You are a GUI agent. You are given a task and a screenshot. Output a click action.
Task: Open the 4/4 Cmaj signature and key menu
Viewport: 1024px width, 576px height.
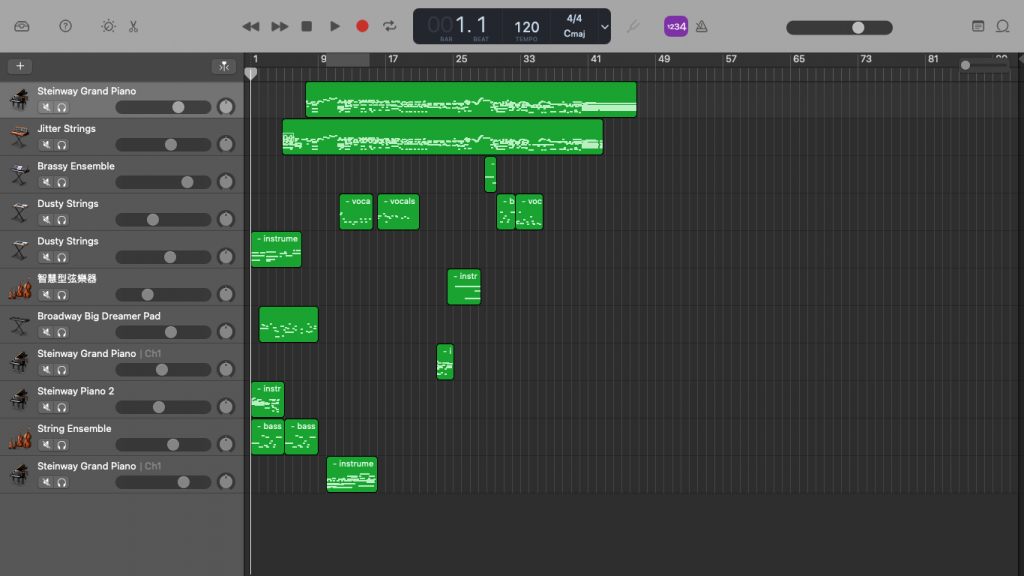pyautogui.click(x=574, y=26)
